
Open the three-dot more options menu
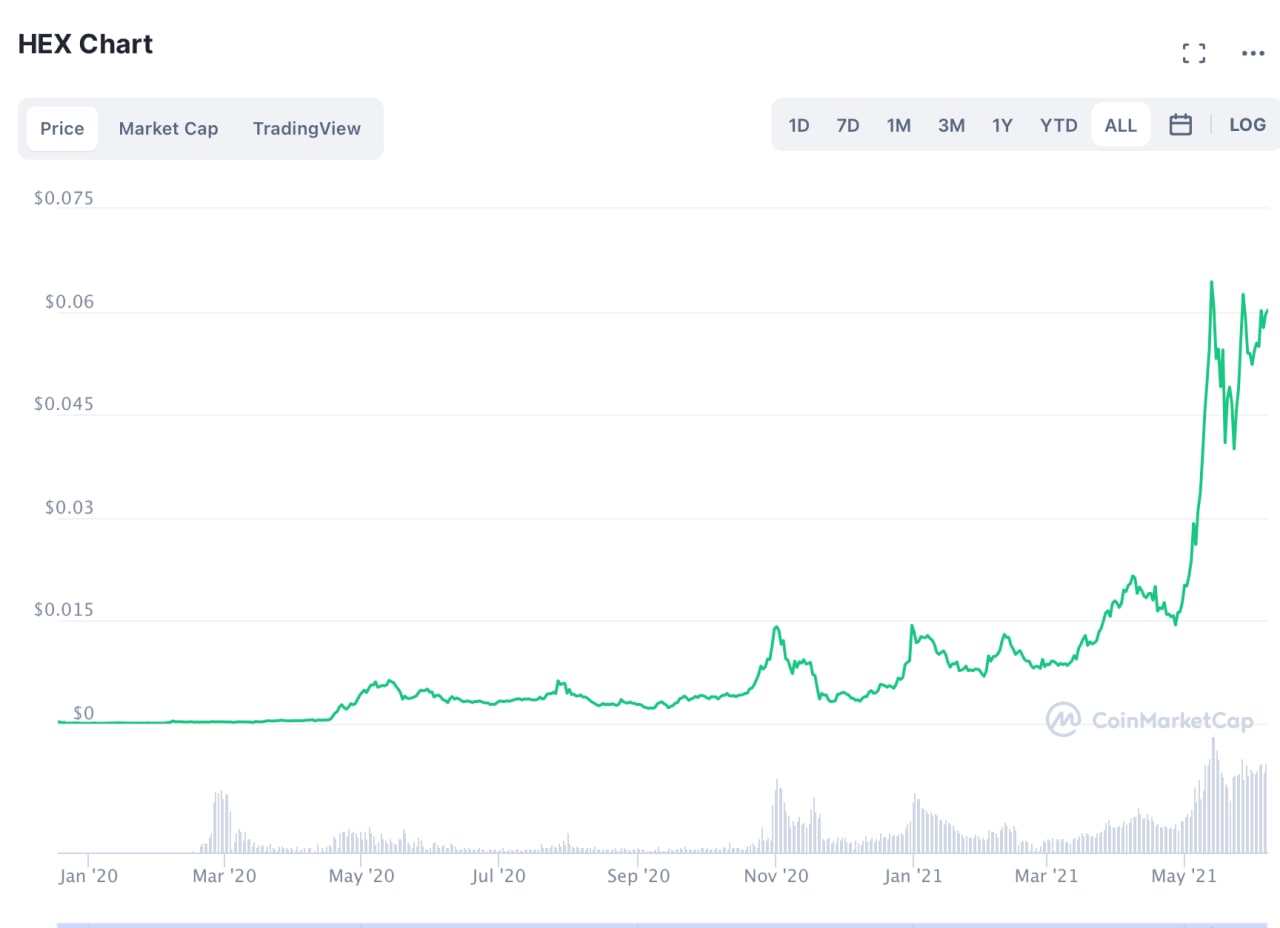pyautogui.click(x=1253, y=53)
